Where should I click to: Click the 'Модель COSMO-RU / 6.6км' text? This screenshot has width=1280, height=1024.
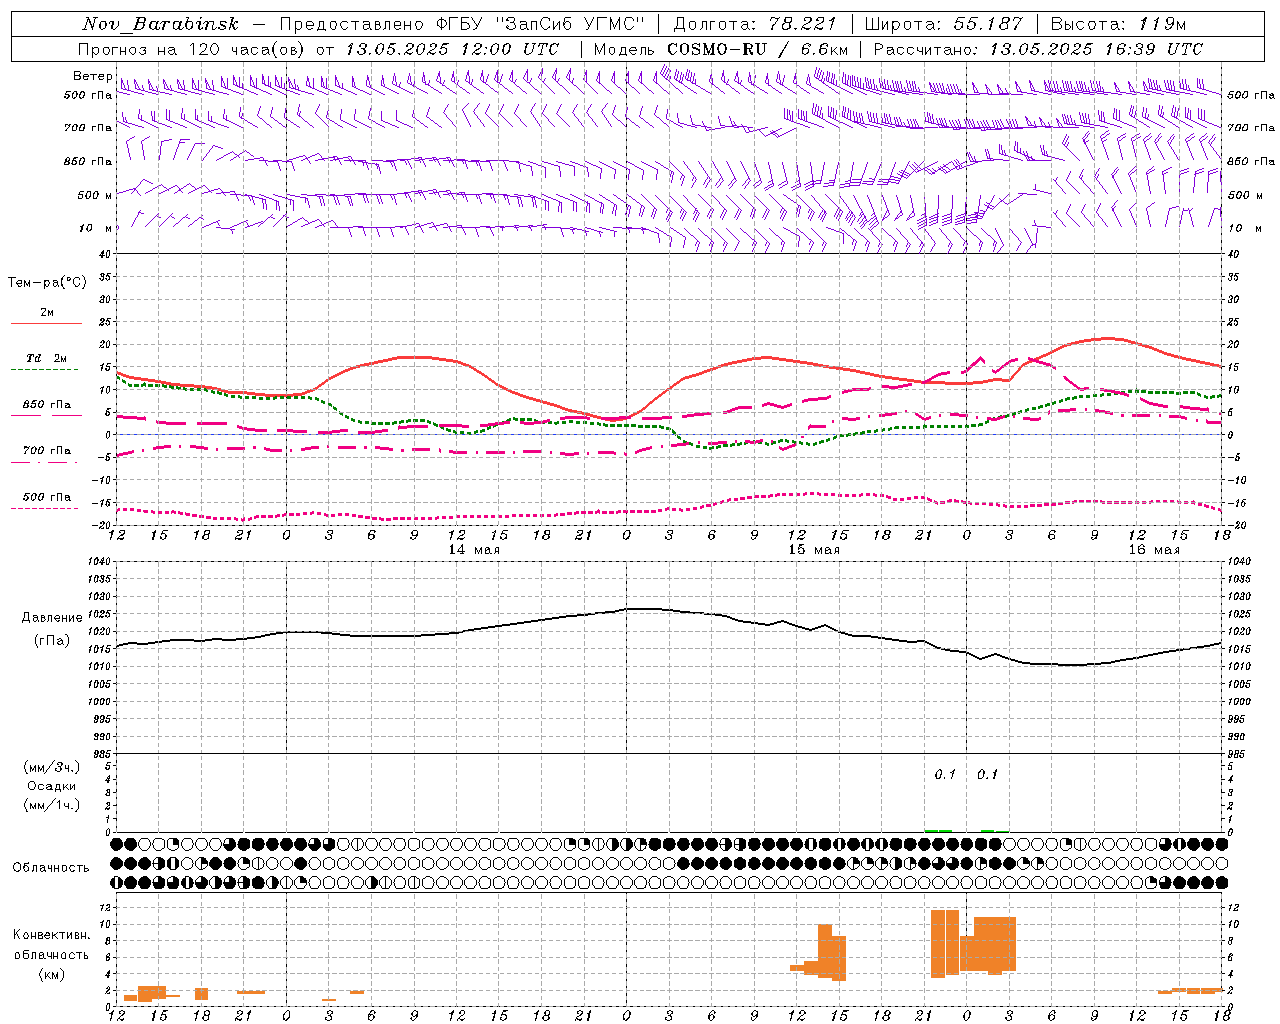pos(721,49)
